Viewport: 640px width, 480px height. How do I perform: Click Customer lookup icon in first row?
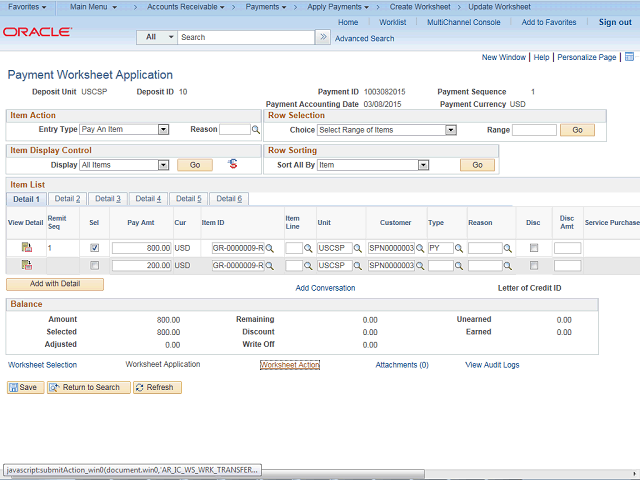point(421,248)
